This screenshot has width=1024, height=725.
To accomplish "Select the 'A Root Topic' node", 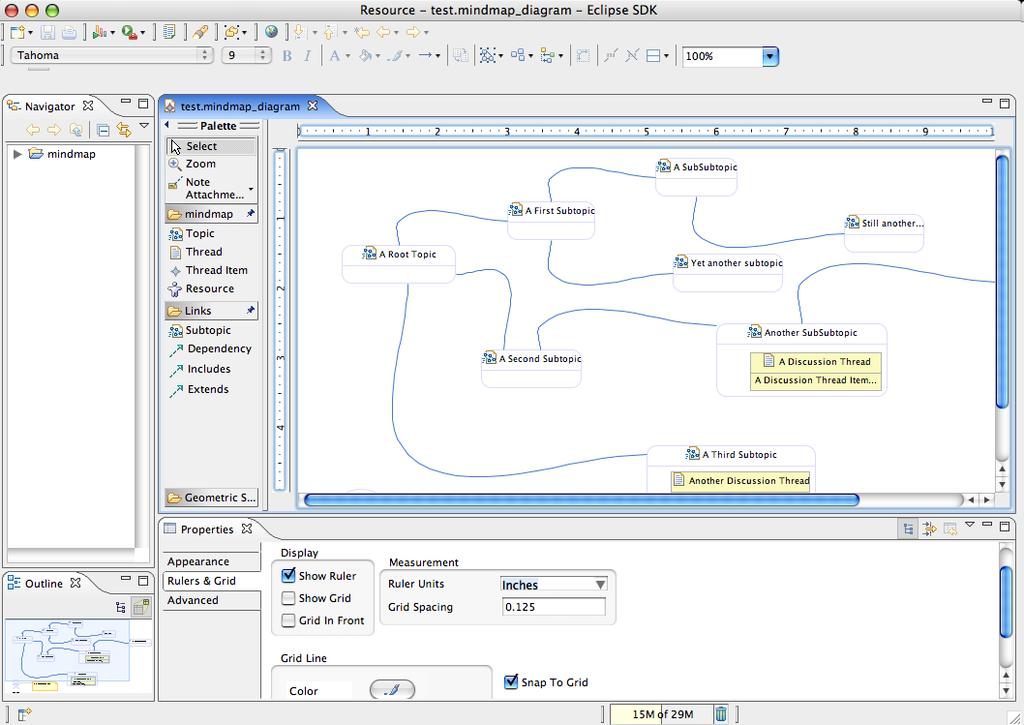I will point(398,264).
